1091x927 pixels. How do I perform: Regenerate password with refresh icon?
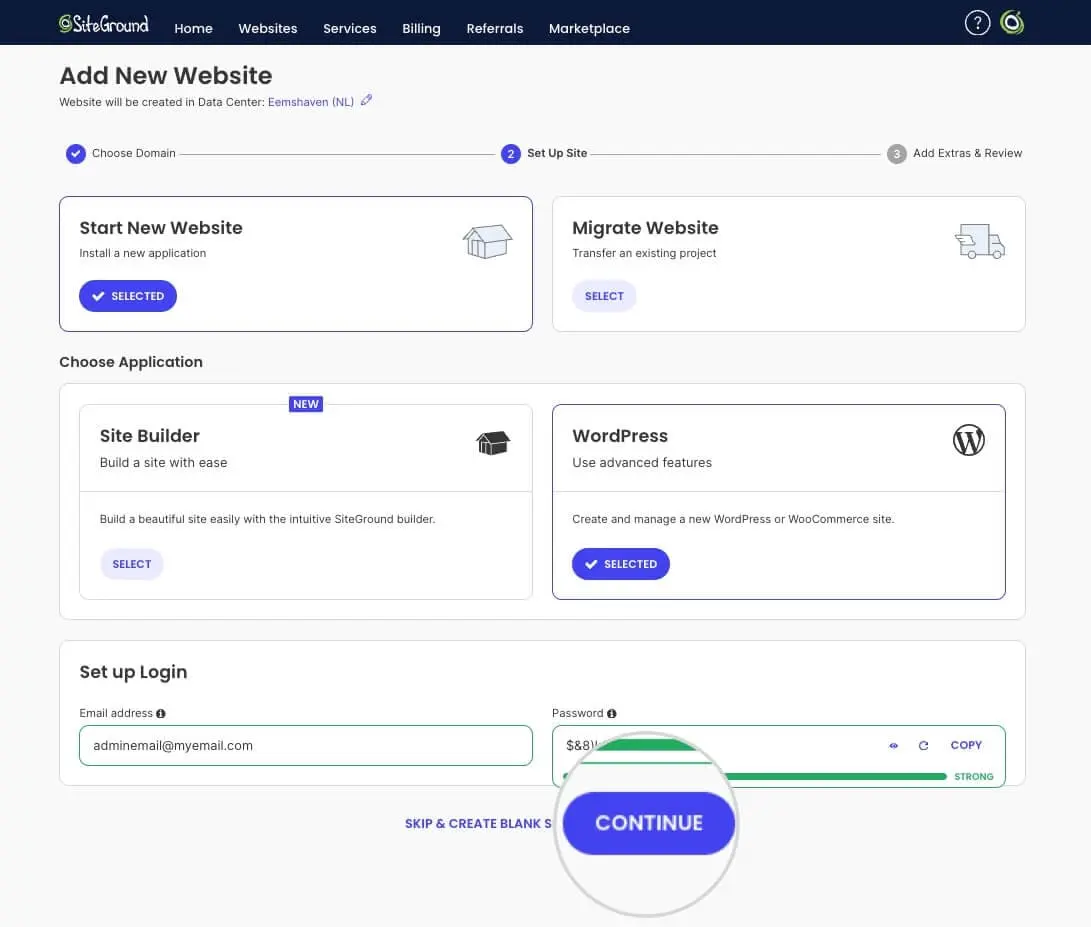[923, 746]
